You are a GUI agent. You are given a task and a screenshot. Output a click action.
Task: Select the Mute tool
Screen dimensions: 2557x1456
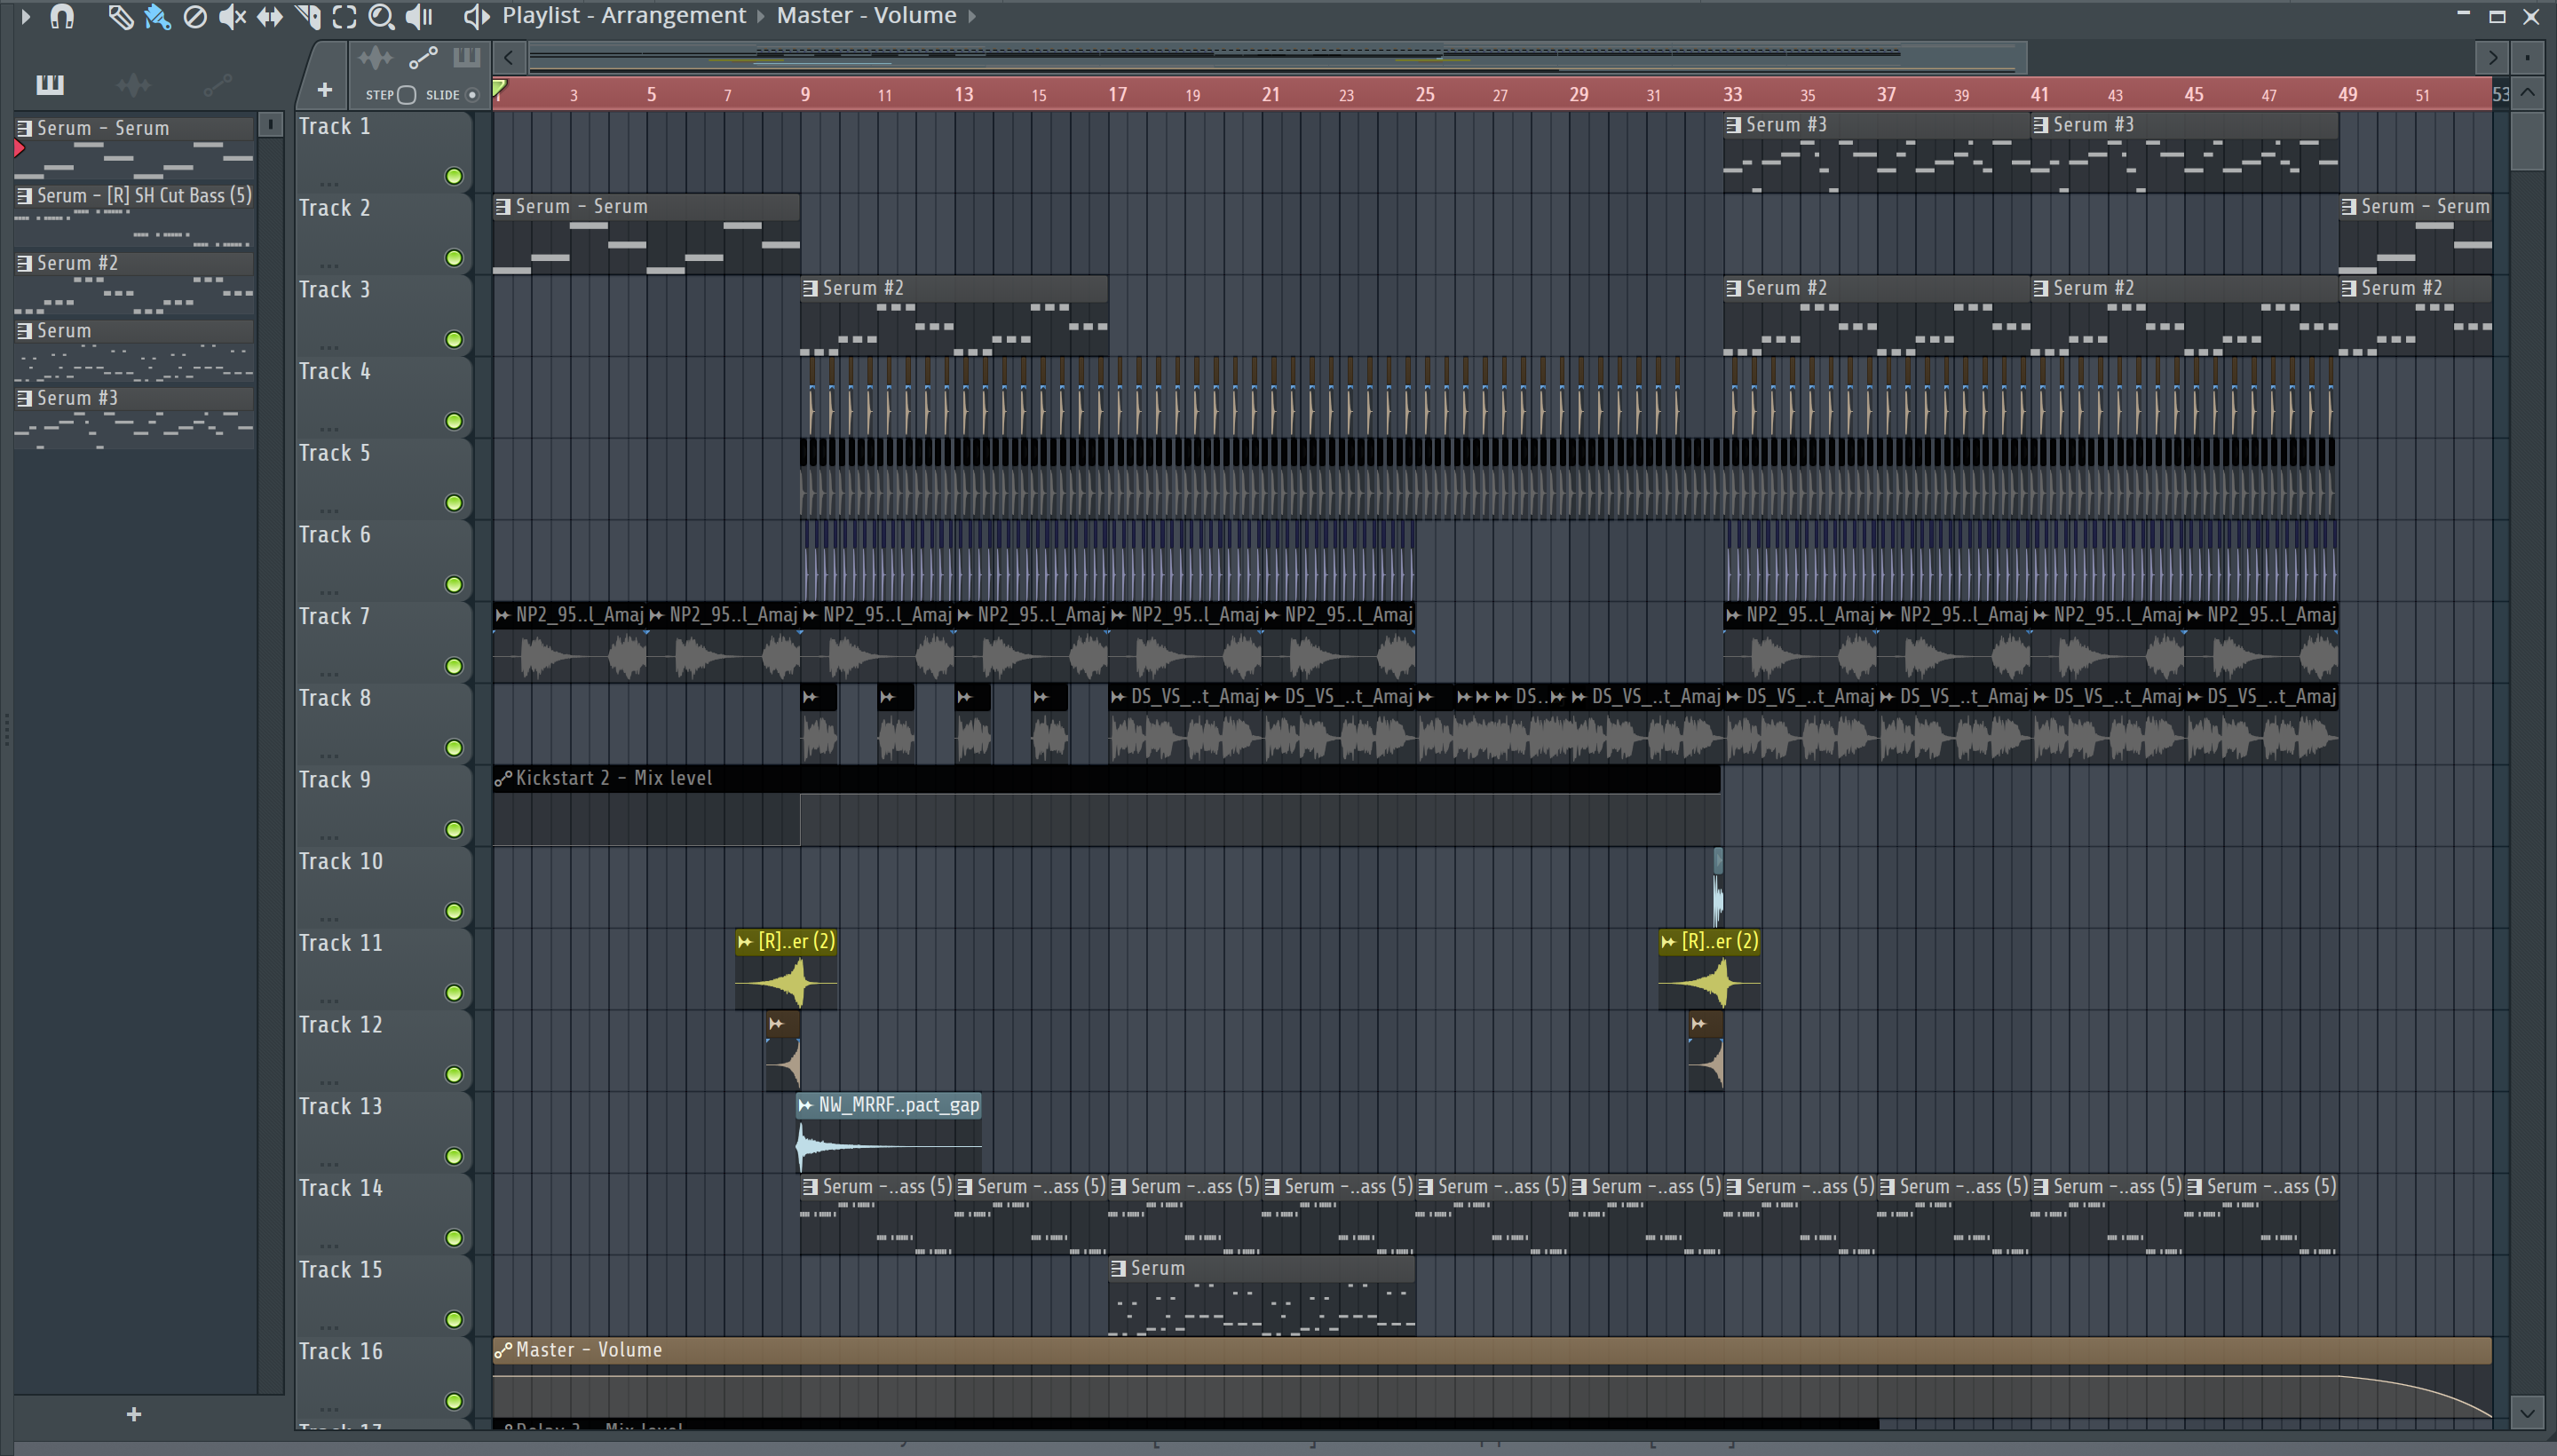(232, 16)
